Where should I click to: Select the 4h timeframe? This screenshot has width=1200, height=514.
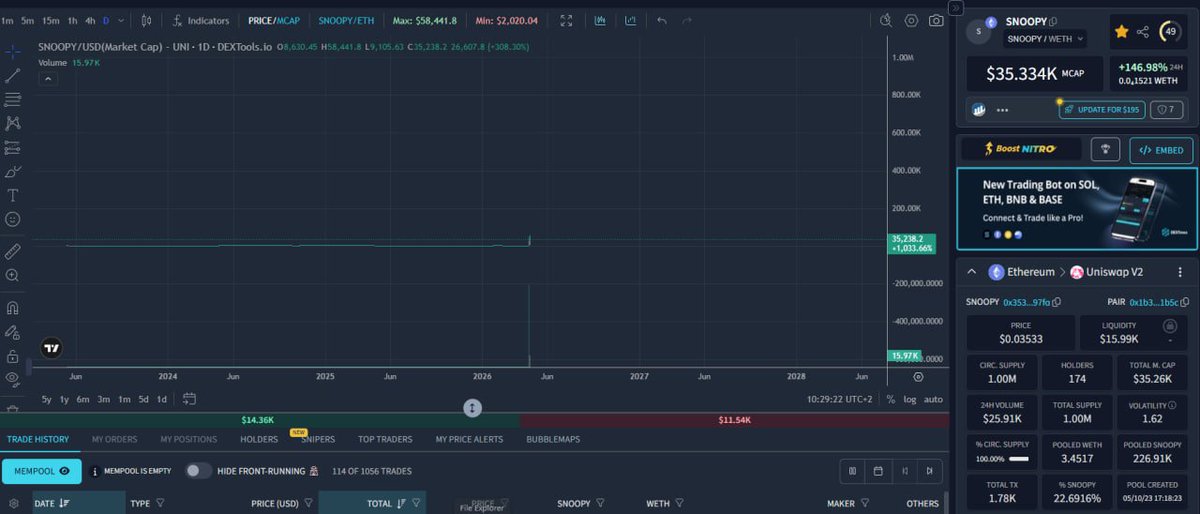pyautogui.click(x=90, y=20)
